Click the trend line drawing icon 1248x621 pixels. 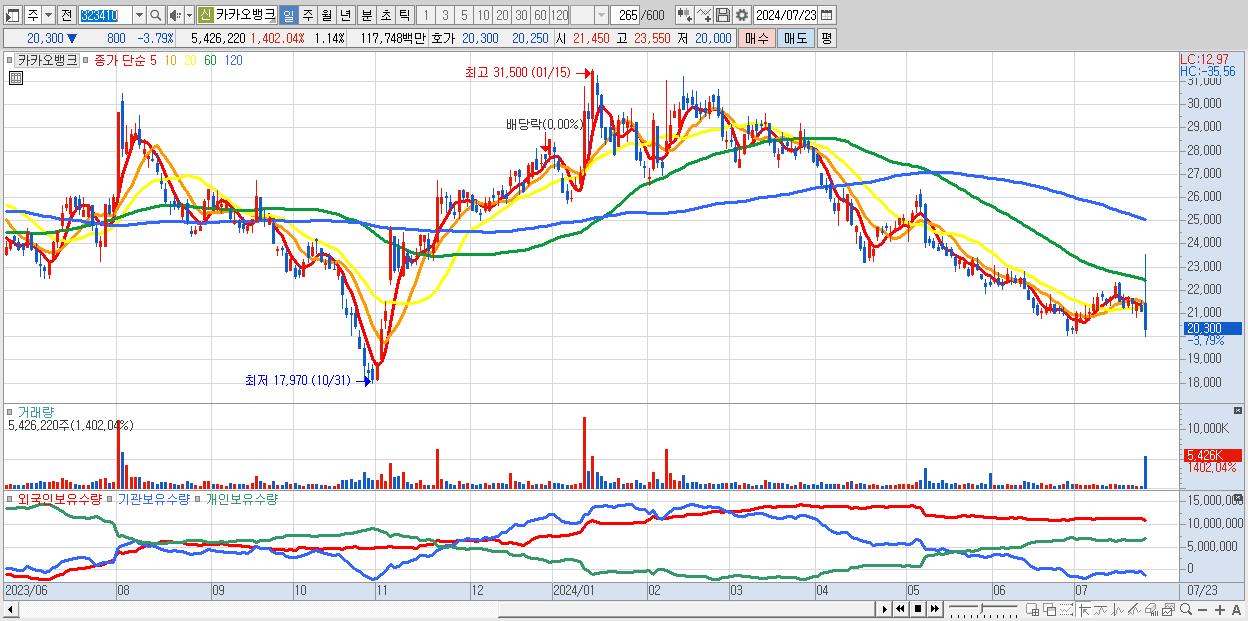(1100, 609)
